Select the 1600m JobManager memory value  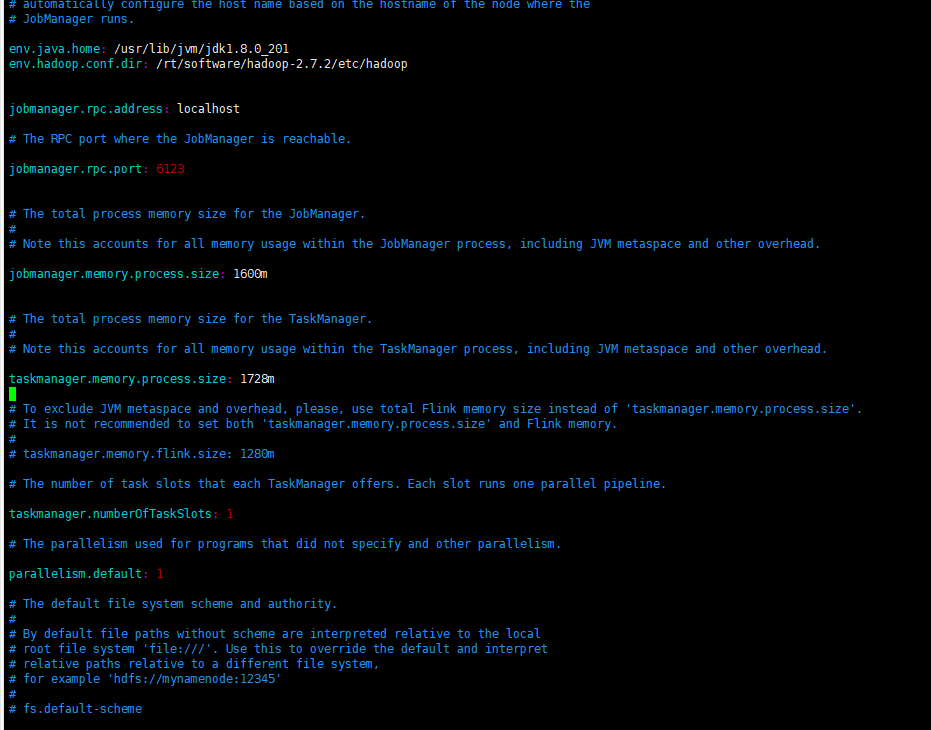250,273
